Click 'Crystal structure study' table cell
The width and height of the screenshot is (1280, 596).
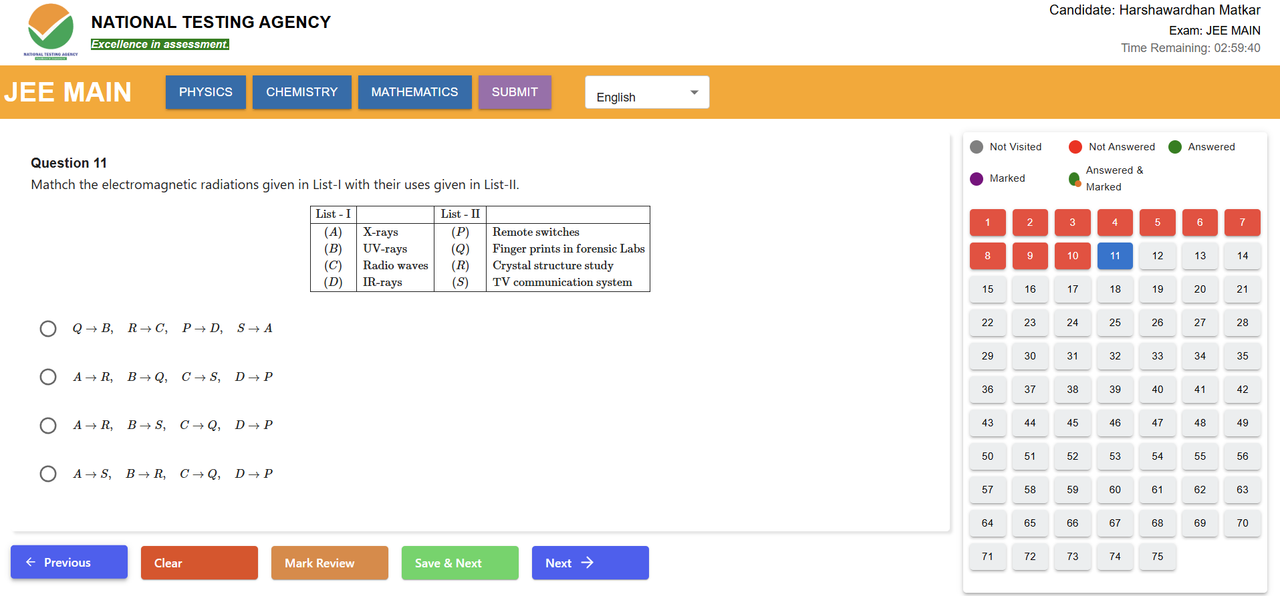coord(553,266)
